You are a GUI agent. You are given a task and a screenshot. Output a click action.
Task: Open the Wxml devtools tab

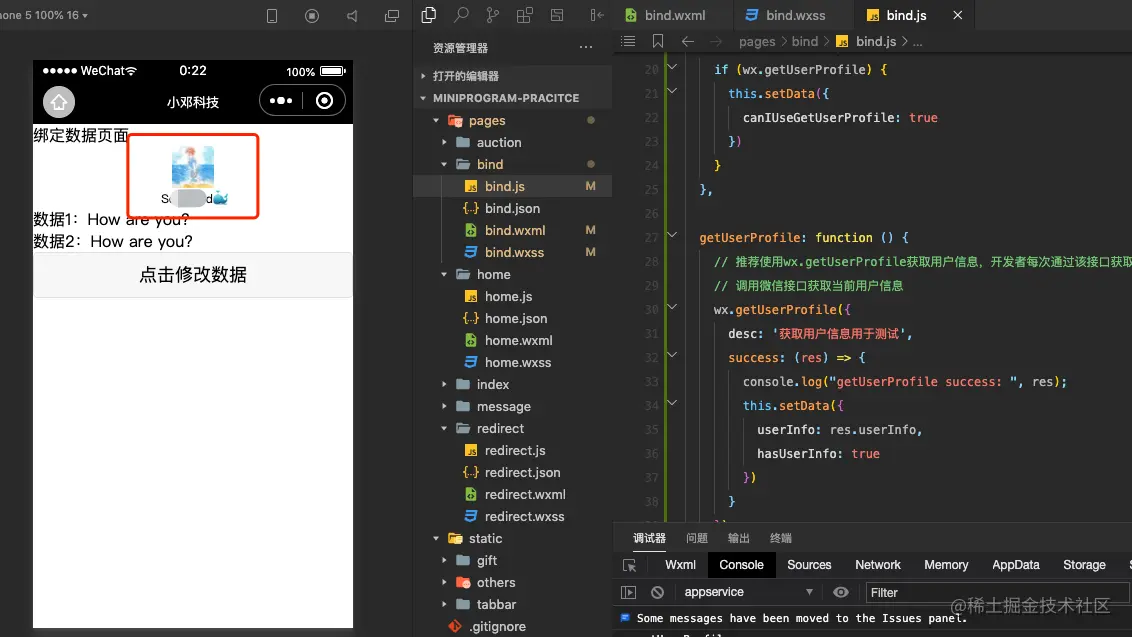680,565
